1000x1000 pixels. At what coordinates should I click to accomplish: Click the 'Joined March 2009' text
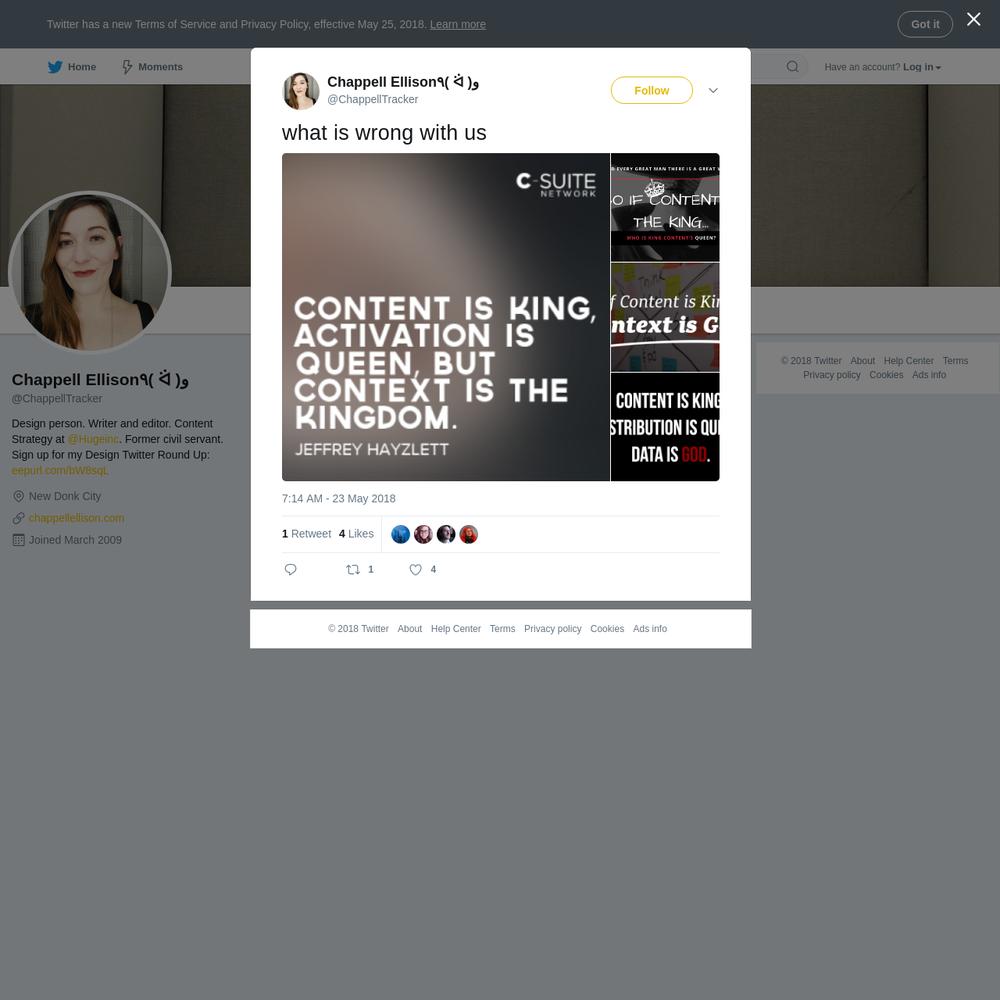click(75, 540)
